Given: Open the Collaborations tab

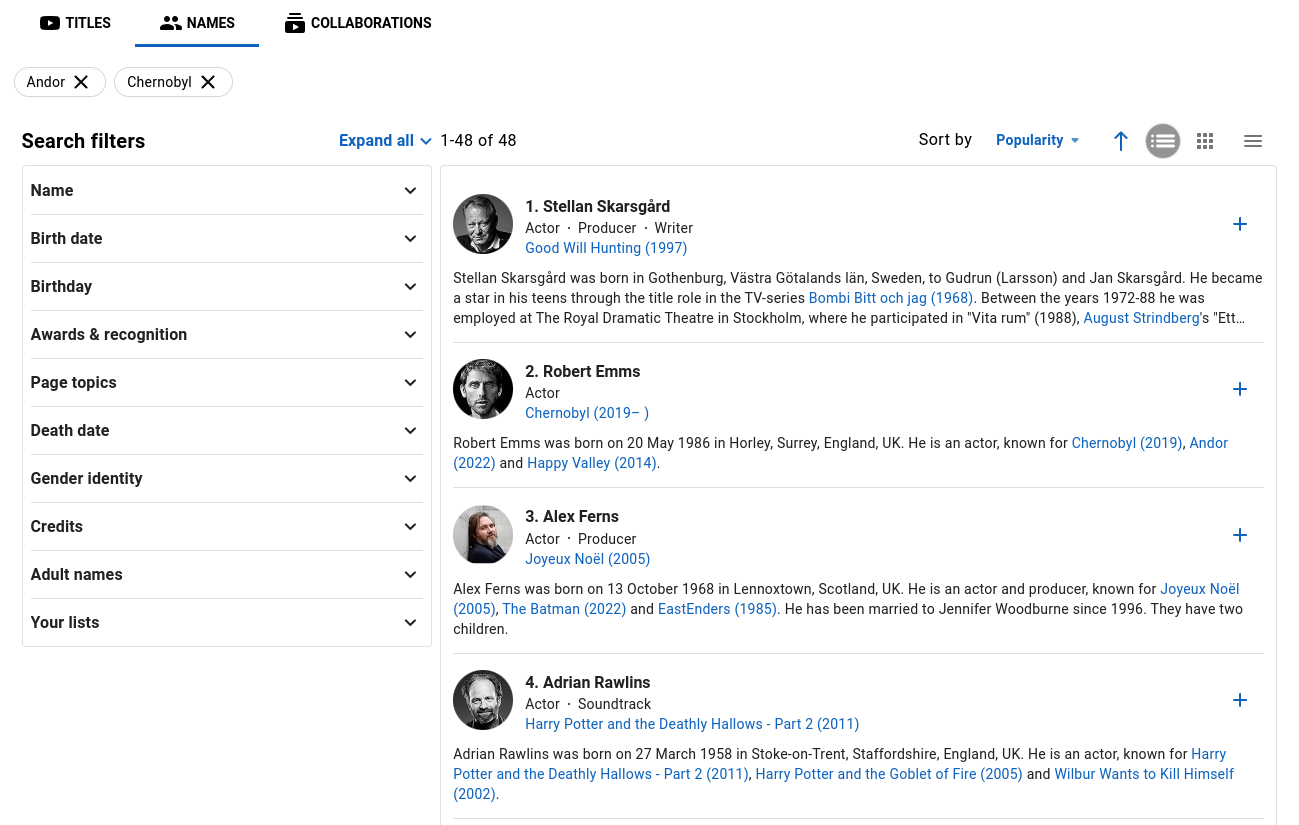Looking at the screenshot, I should (x=358, y=23).
